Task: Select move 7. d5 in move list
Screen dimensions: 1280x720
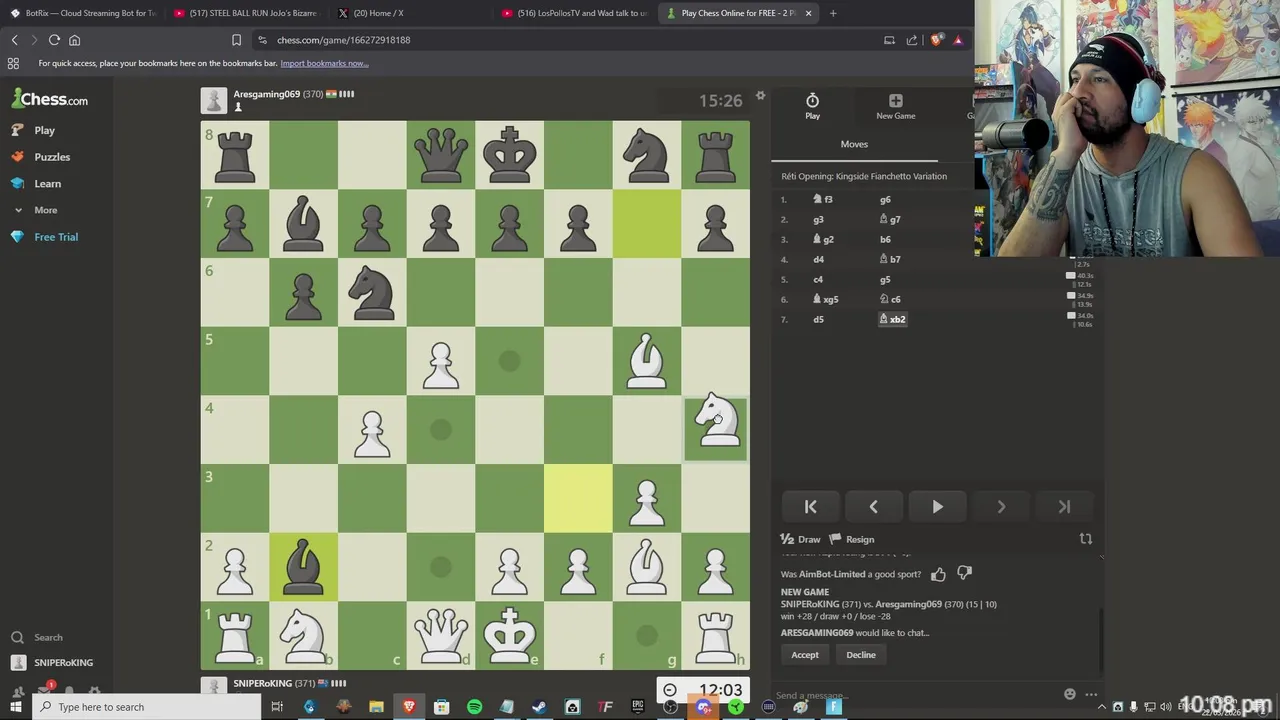Action: coord(818,319)
